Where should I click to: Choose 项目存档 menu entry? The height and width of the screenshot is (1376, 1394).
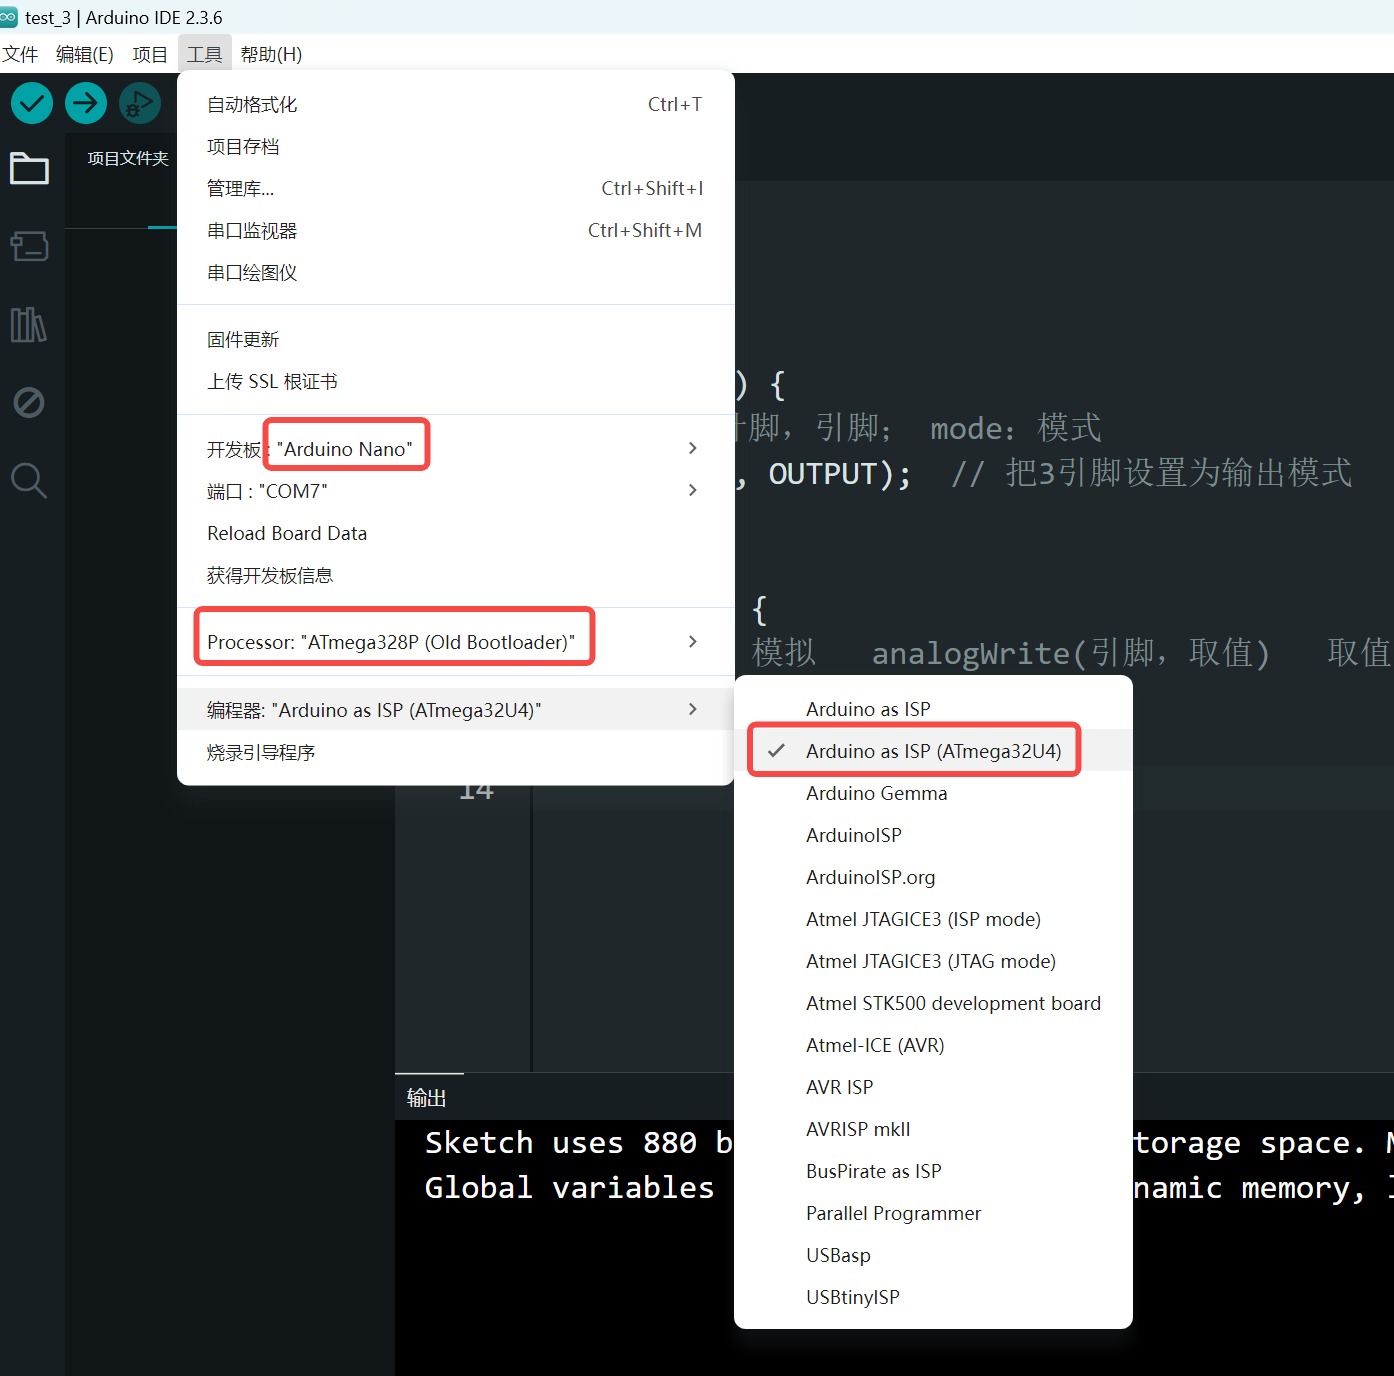click(x=455, y=146)
